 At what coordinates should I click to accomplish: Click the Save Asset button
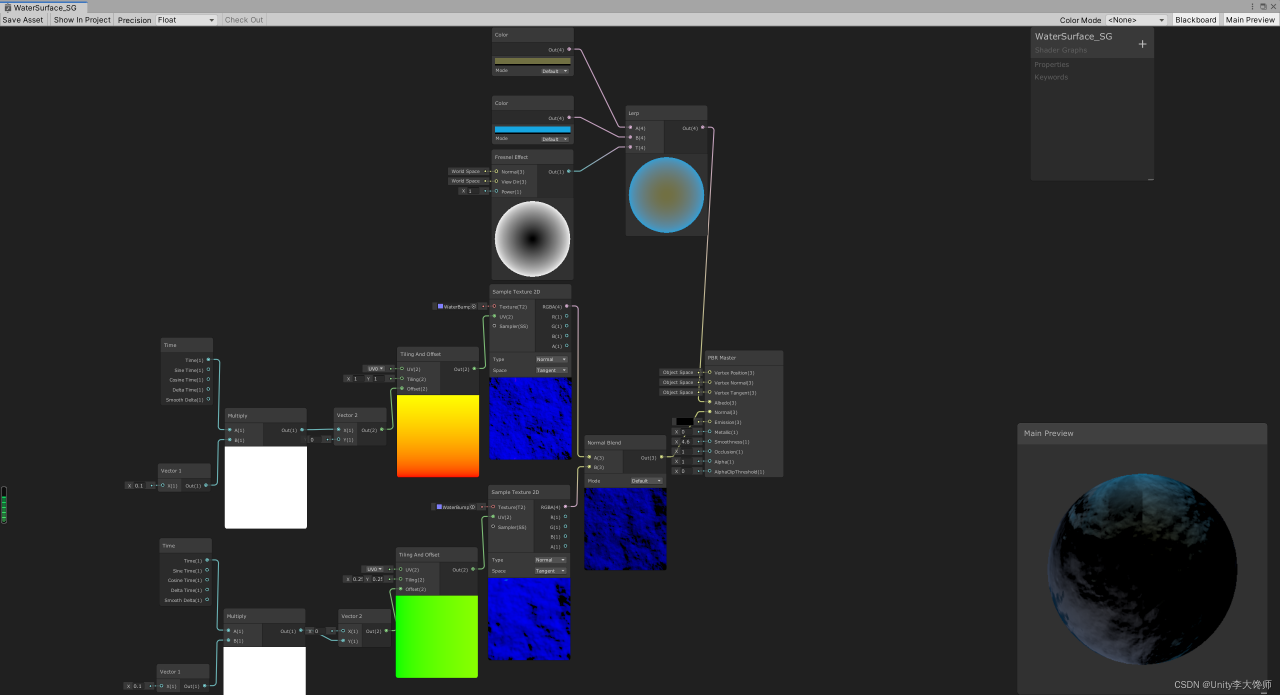(x=23, y=20)
